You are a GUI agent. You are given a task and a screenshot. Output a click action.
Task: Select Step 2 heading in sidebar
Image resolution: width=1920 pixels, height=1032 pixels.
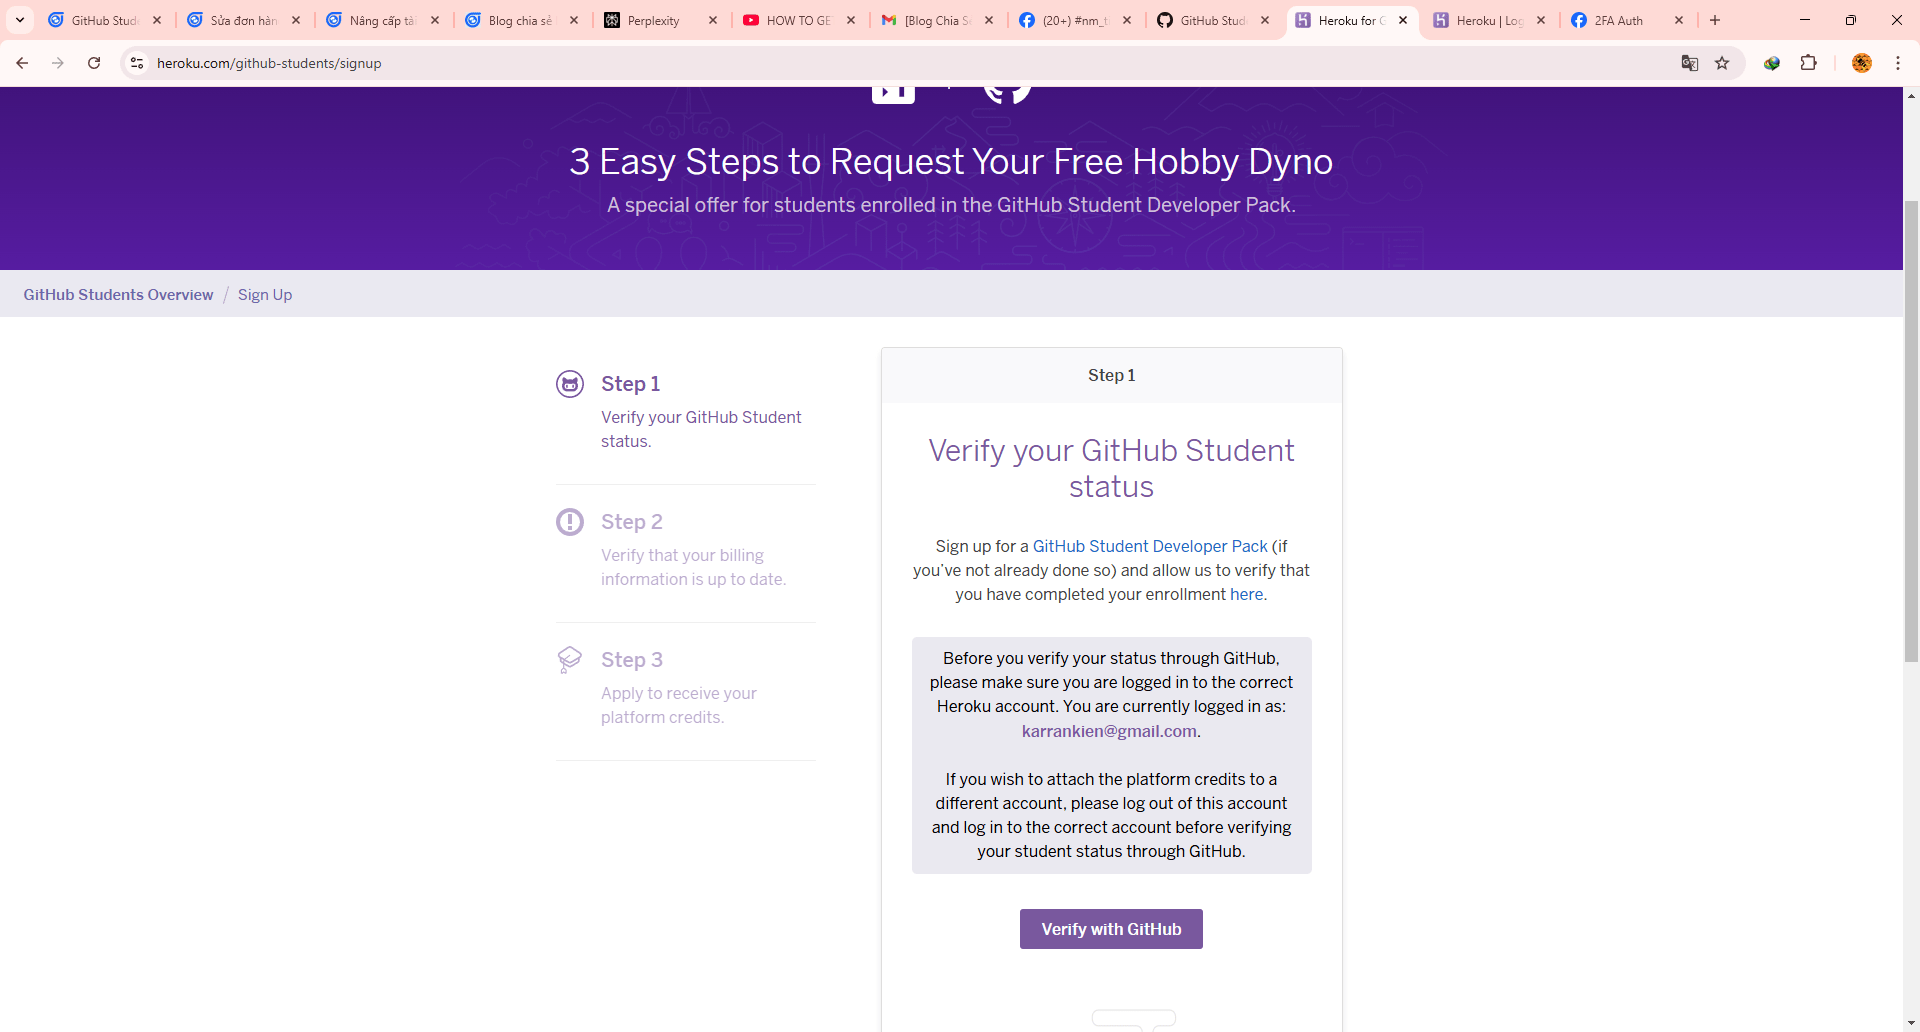[632, 522]
